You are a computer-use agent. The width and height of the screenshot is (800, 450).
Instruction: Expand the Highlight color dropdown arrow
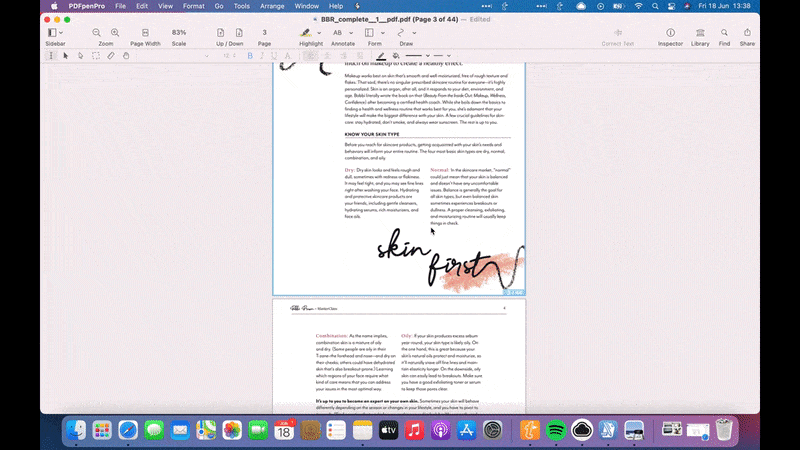tap(319, 33)
